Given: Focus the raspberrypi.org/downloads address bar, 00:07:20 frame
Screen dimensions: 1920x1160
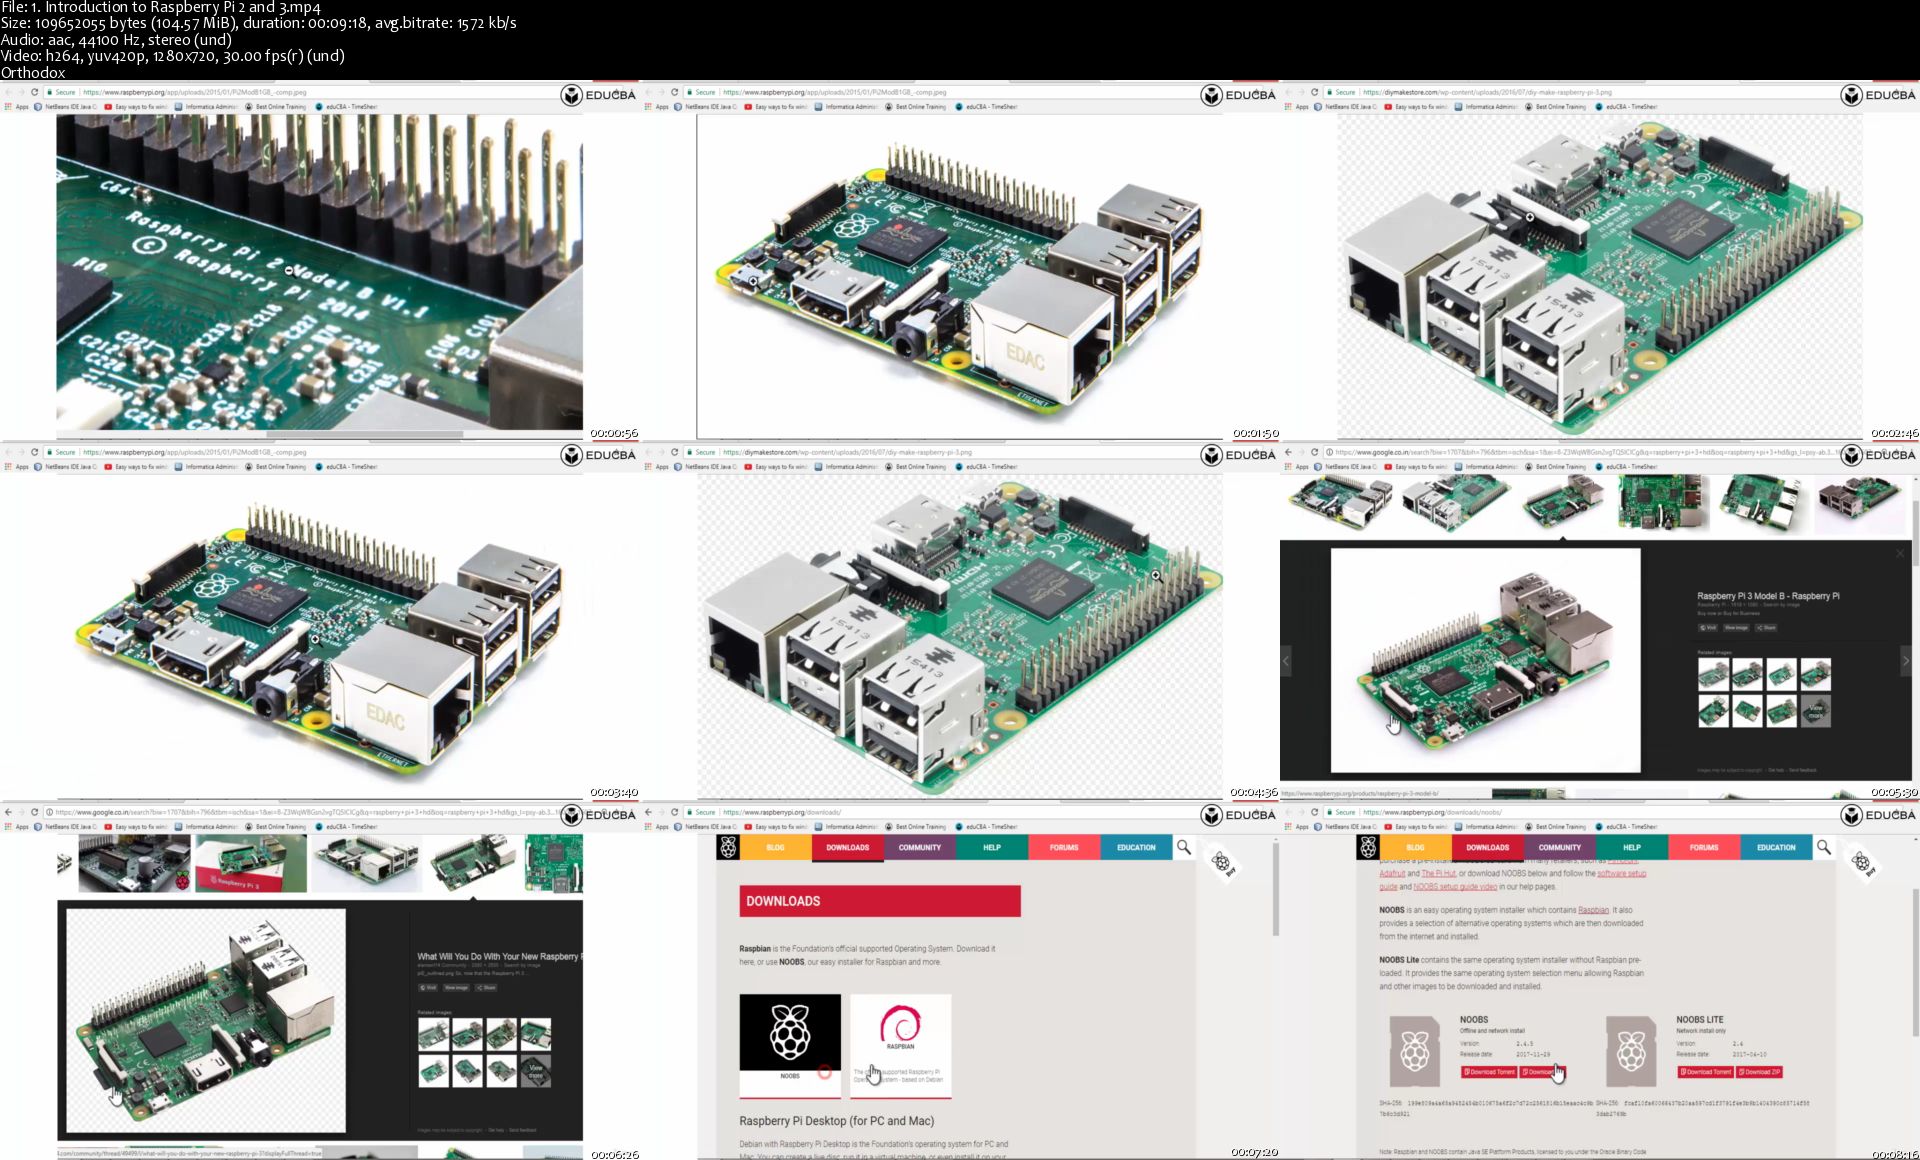Looking at the screenshot, I should 940,812.
